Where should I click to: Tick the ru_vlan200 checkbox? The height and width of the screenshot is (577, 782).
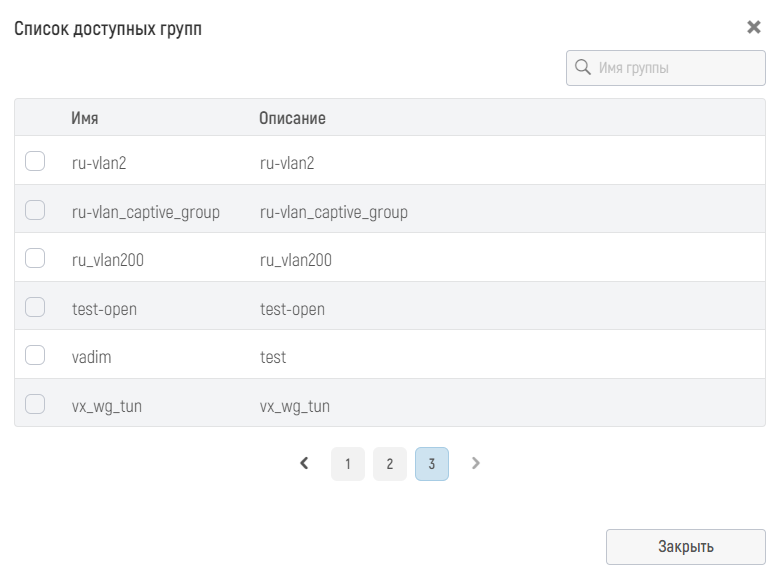tap(35, 258)
